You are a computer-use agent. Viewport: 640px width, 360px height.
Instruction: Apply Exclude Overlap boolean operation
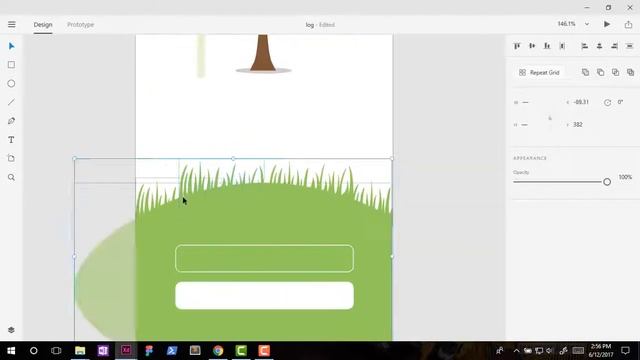pyautogui.click(x=631, y=72)
